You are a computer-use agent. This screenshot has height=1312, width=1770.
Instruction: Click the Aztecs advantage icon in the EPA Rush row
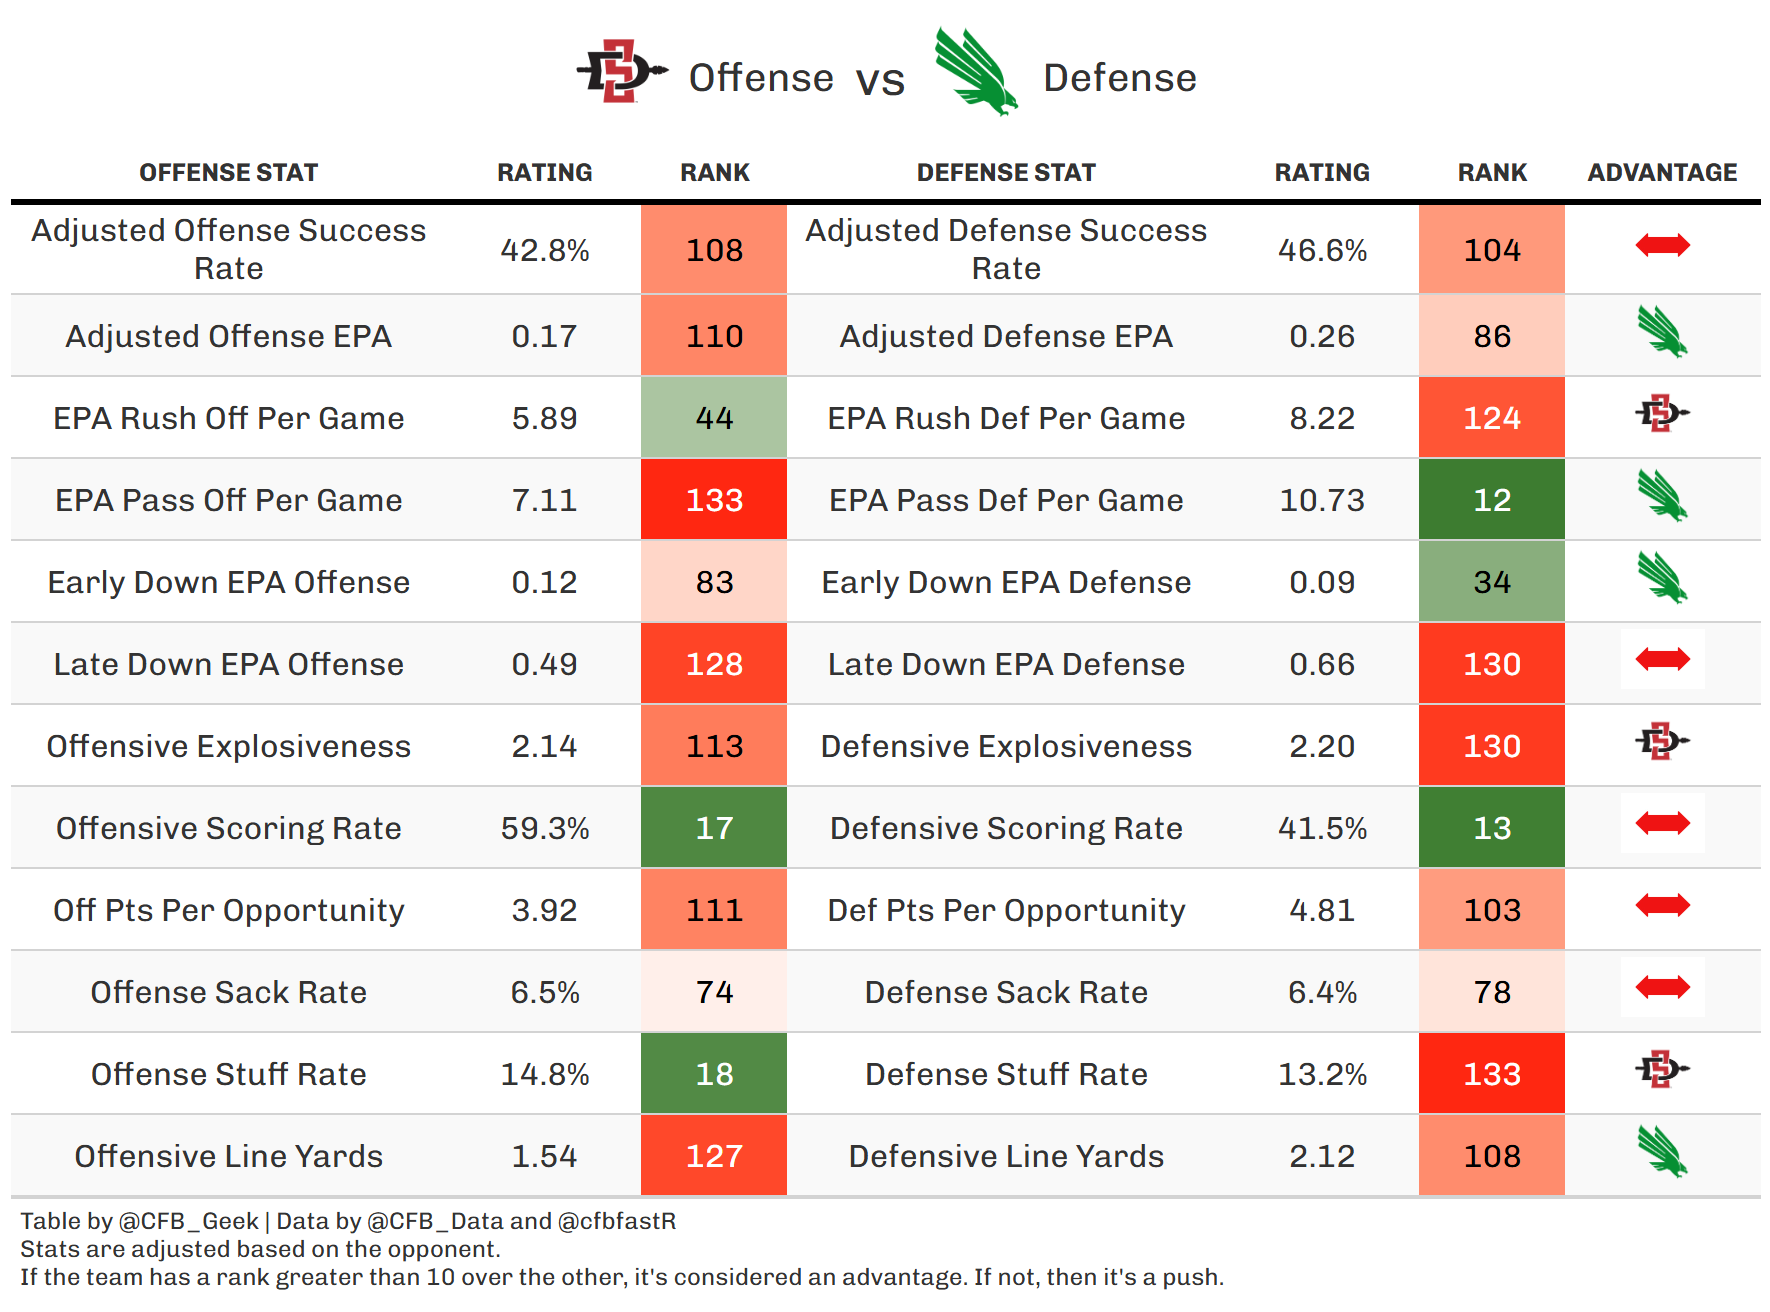click(1662, 413)
